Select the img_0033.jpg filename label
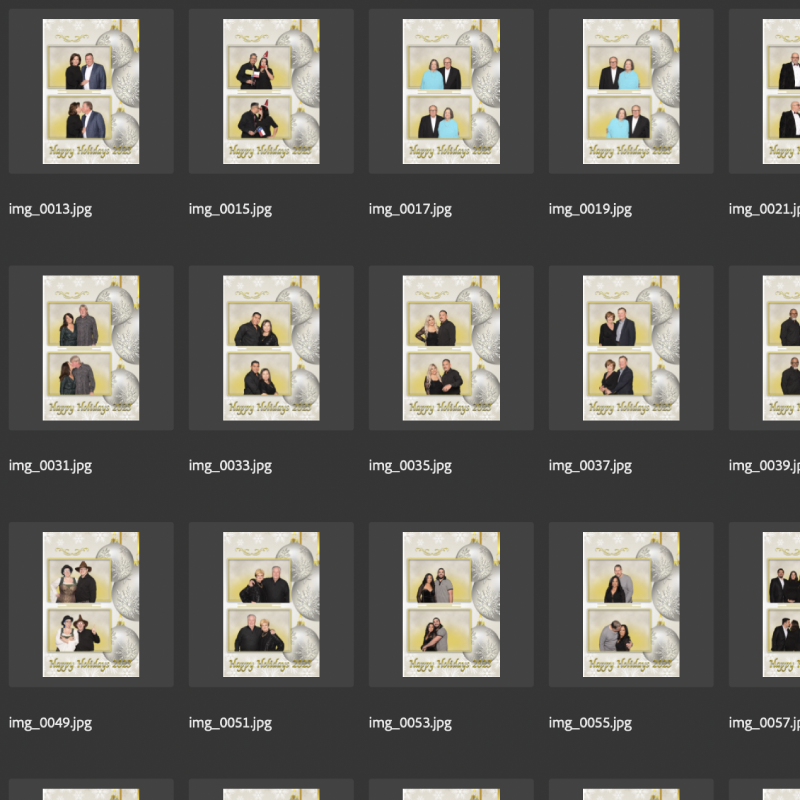The height and width of the screenshot is (800, 800). point(230,465)
